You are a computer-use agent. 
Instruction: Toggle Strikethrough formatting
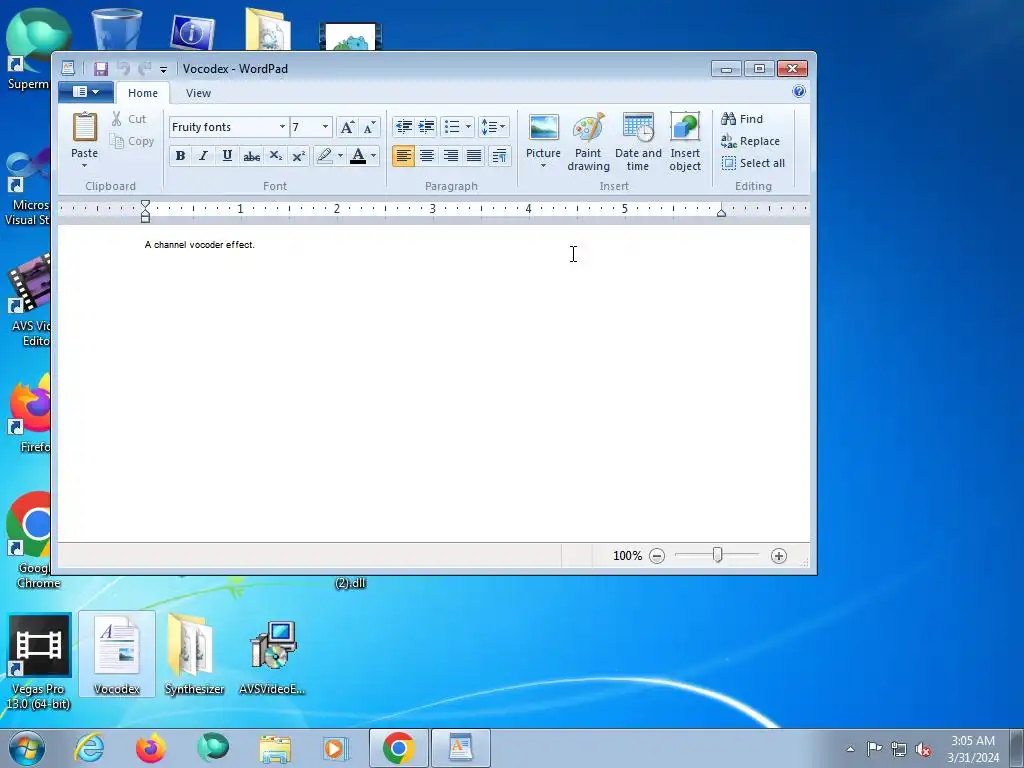point(251,155)
